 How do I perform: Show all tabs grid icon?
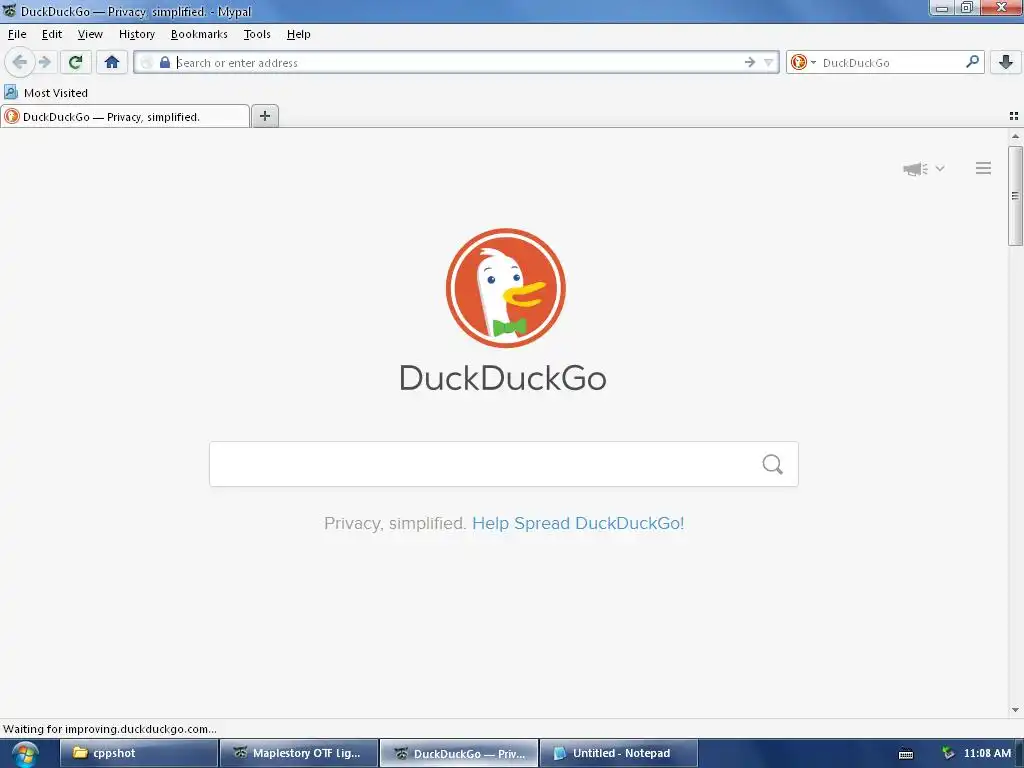point(1014,116)
